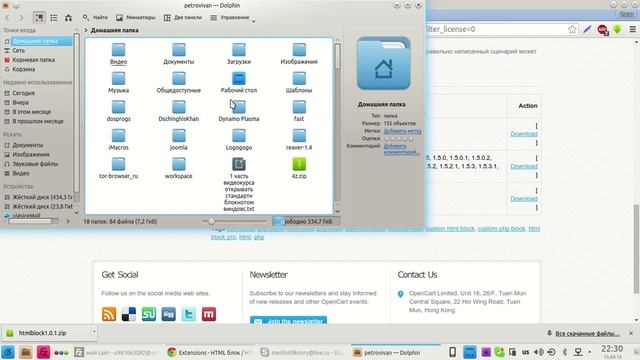The height and width of the screenshot is (360, 640).
Task: Select the dosprogs folder
Action: point(118,111)
